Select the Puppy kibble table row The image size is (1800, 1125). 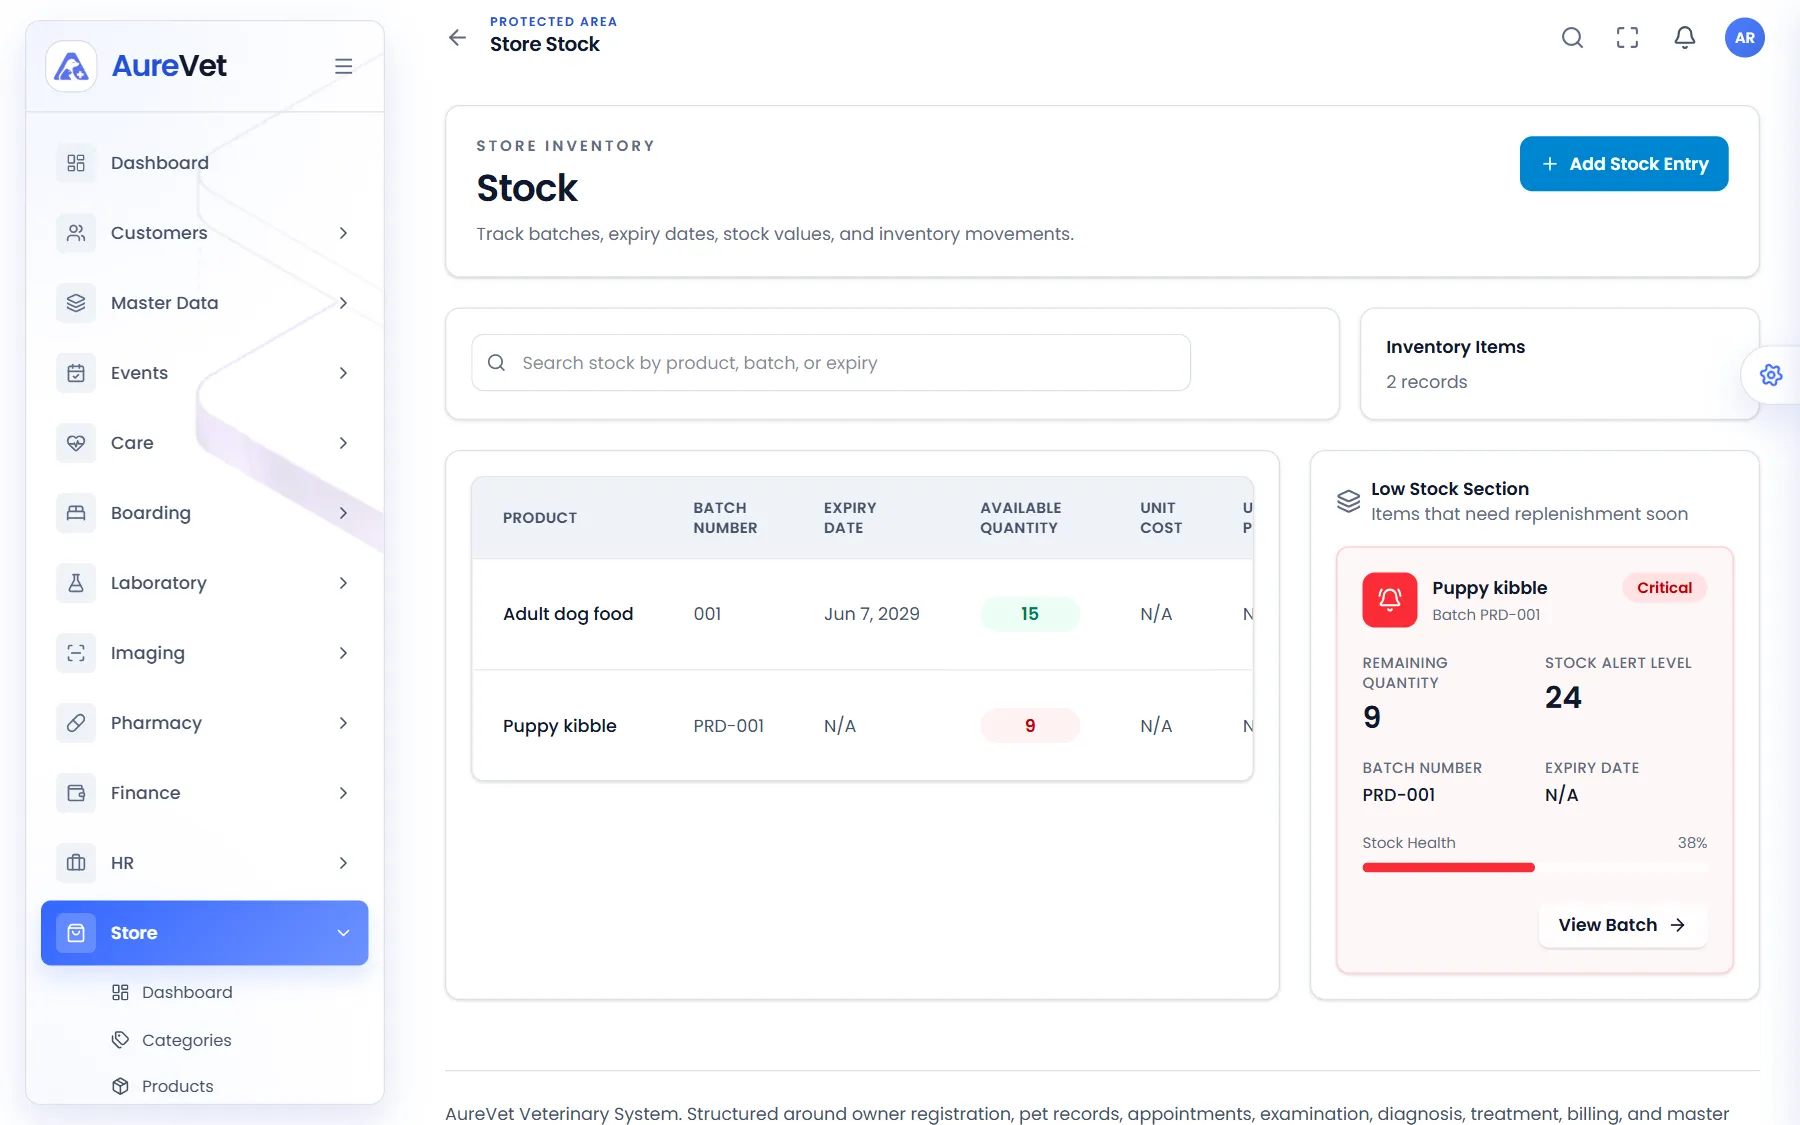tap(862, 726)
